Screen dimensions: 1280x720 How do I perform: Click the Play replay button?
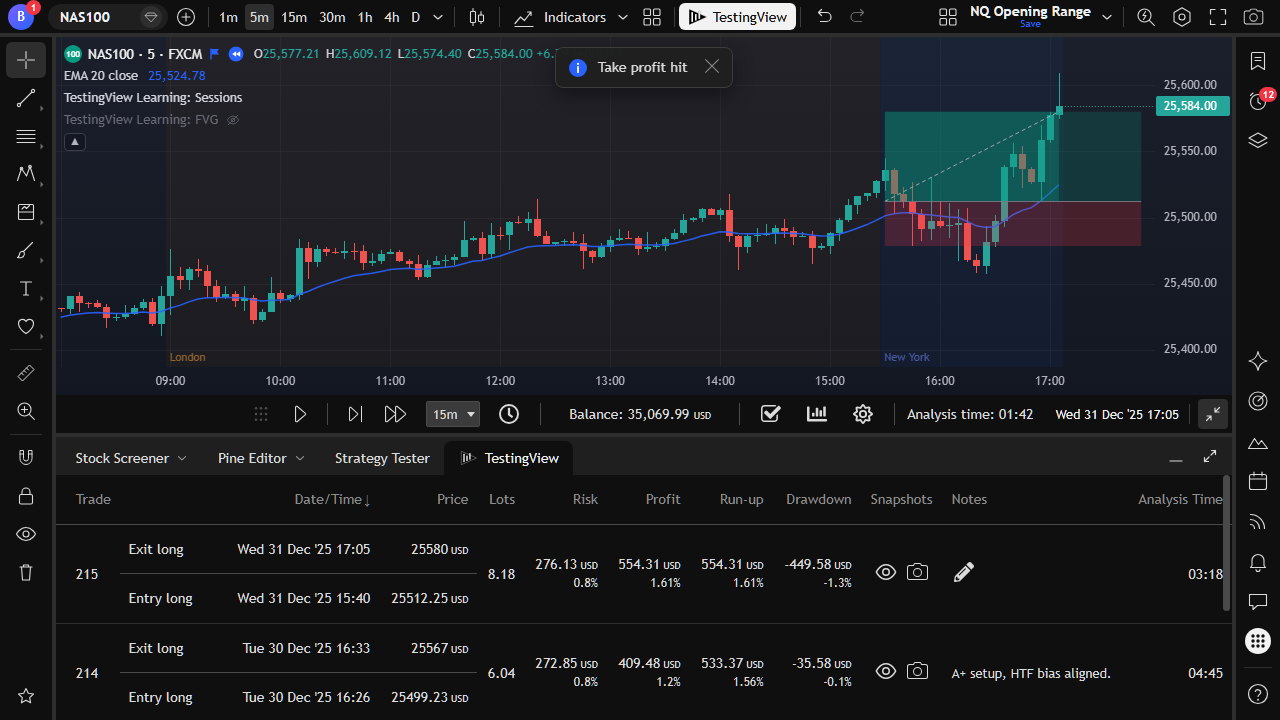(300, 414)
